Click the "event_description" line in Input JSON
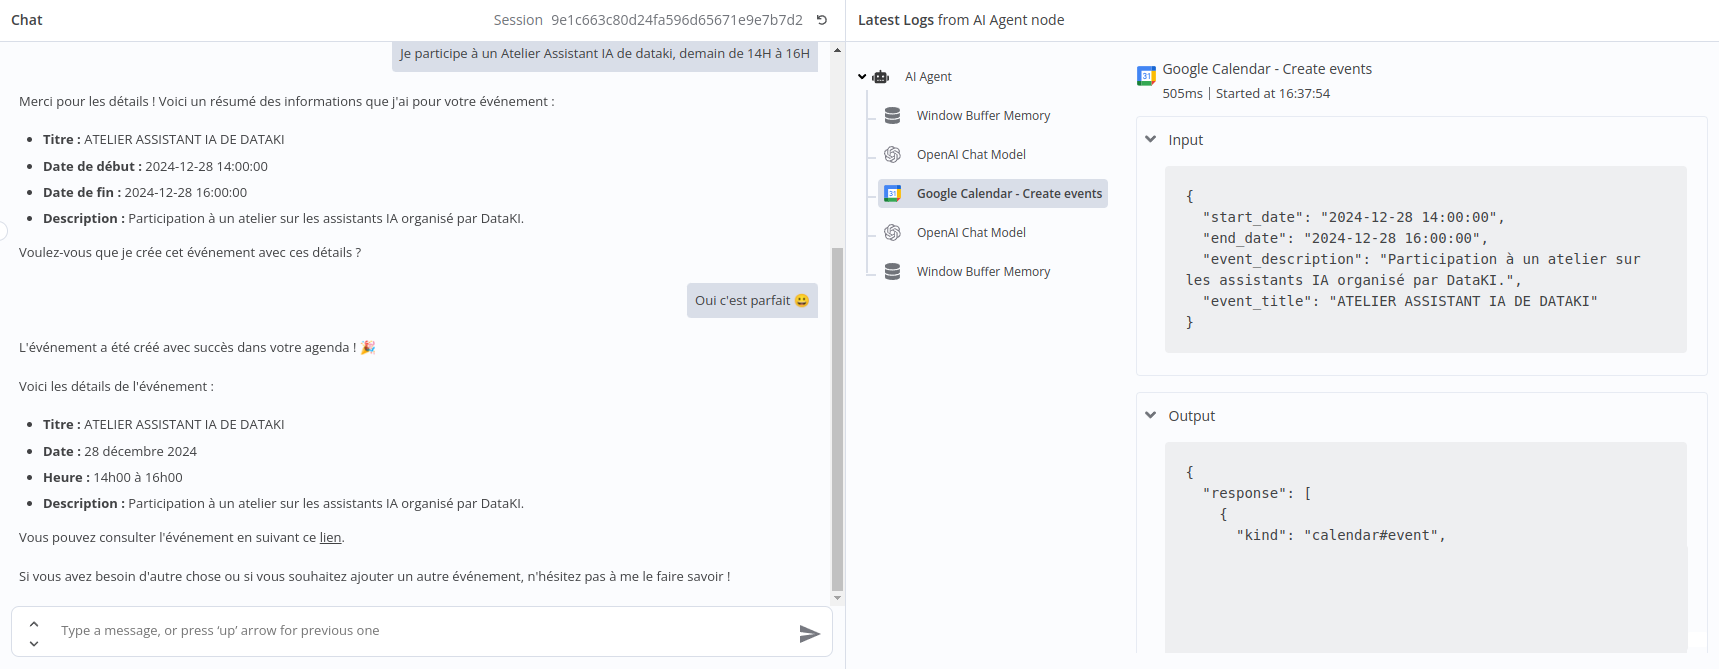This screenshot has height=669, width=1719. pos(1413,270)
